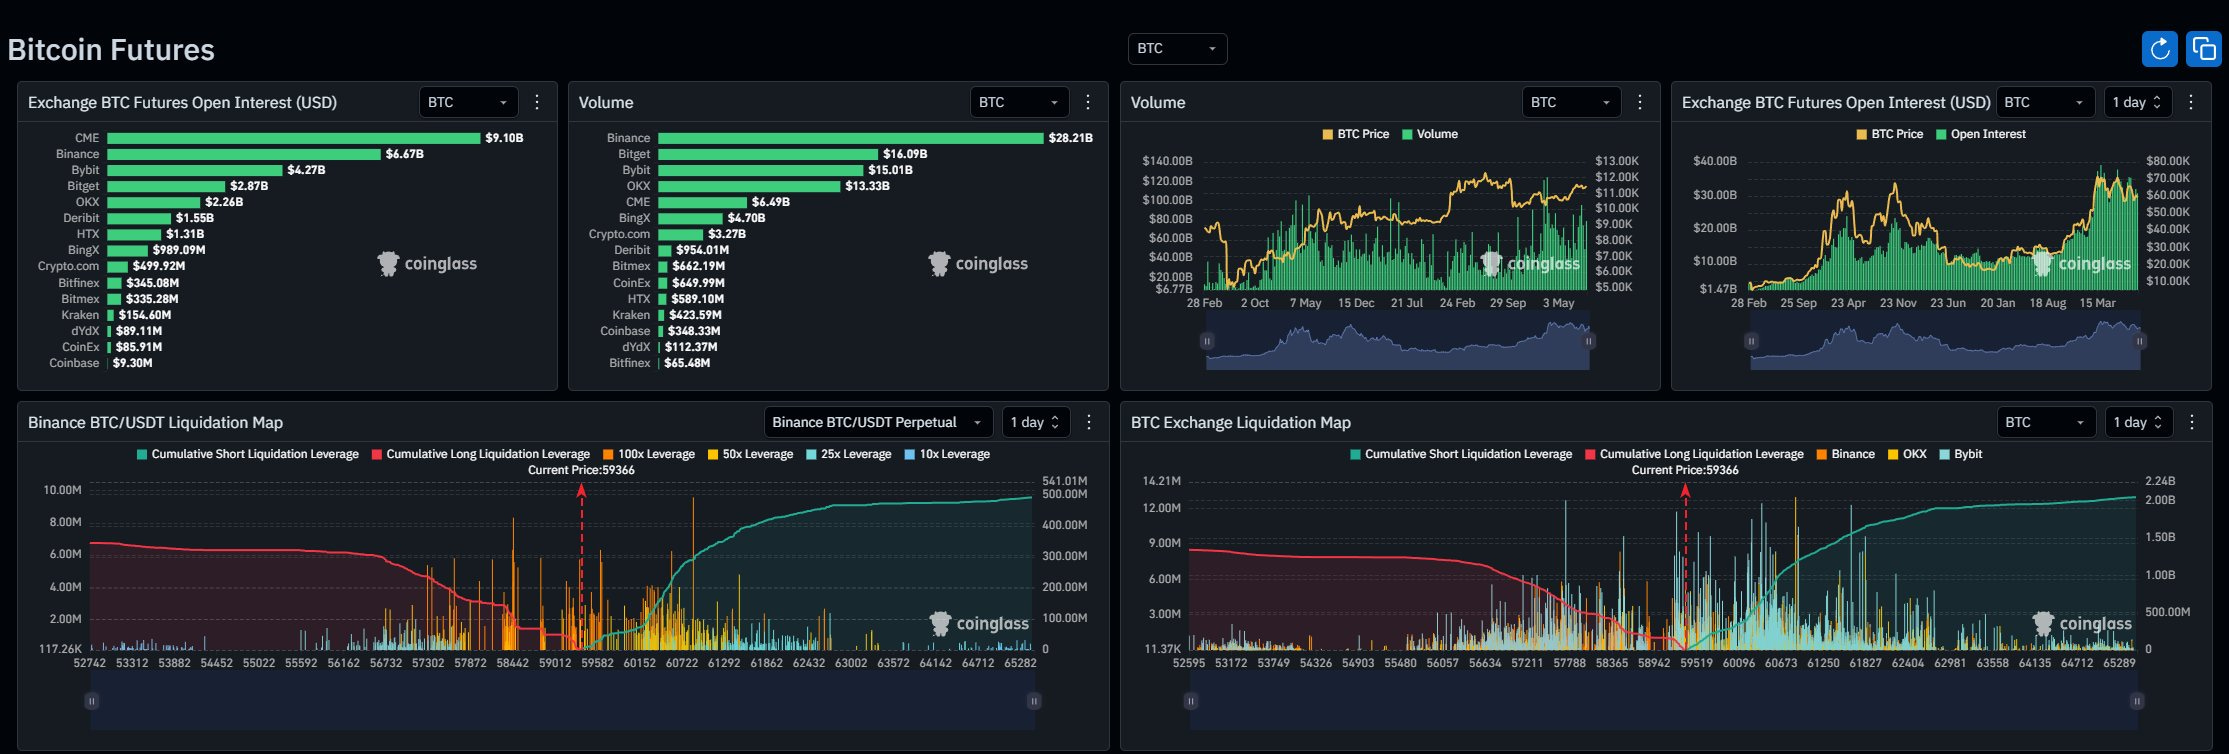Click the CME open interest bar
2229x754 pixels.
tap(294, 138)
